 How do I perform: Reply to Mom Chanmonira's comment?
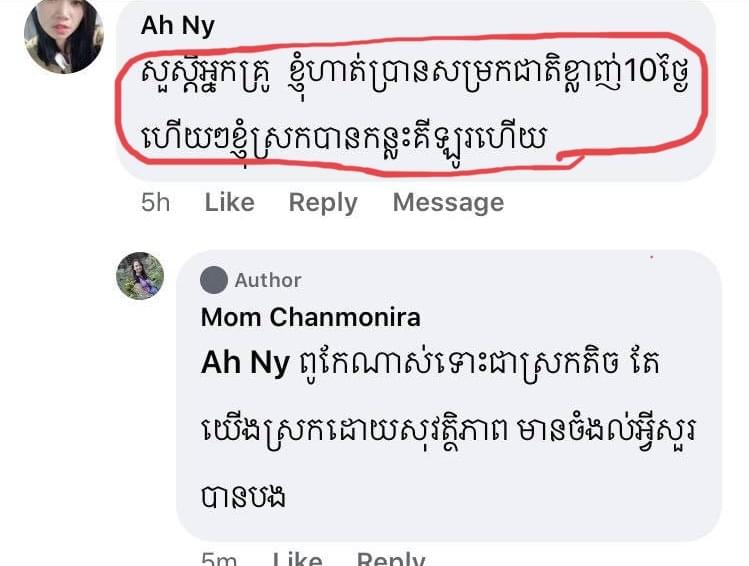[391, 560]
